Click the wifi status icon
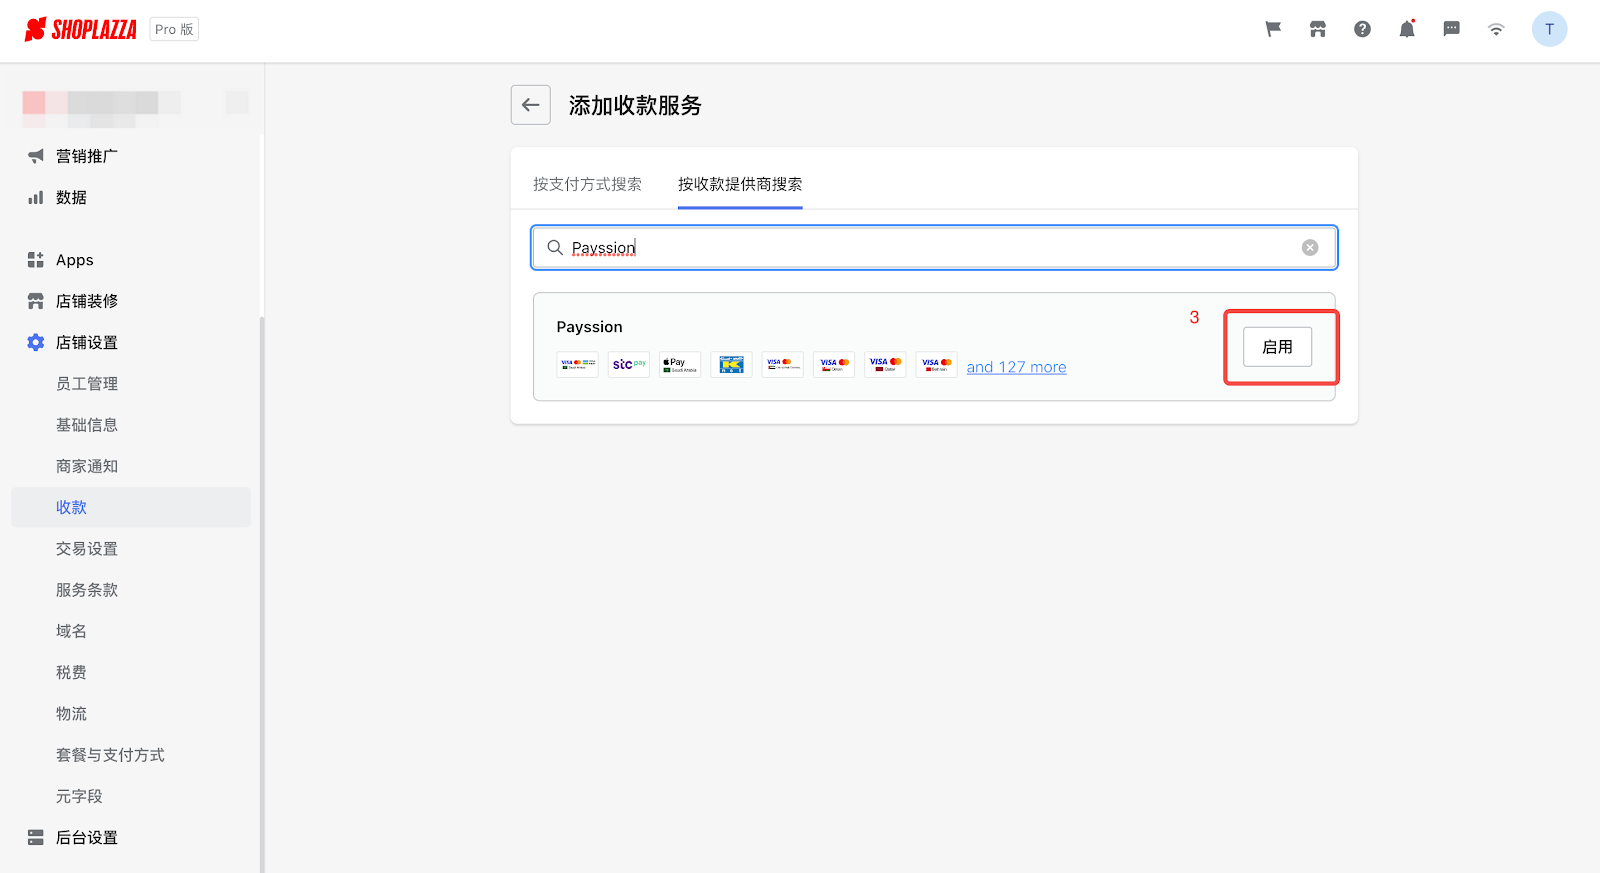This screenshot has height=873, width=1600. (x=1496, y=29)
